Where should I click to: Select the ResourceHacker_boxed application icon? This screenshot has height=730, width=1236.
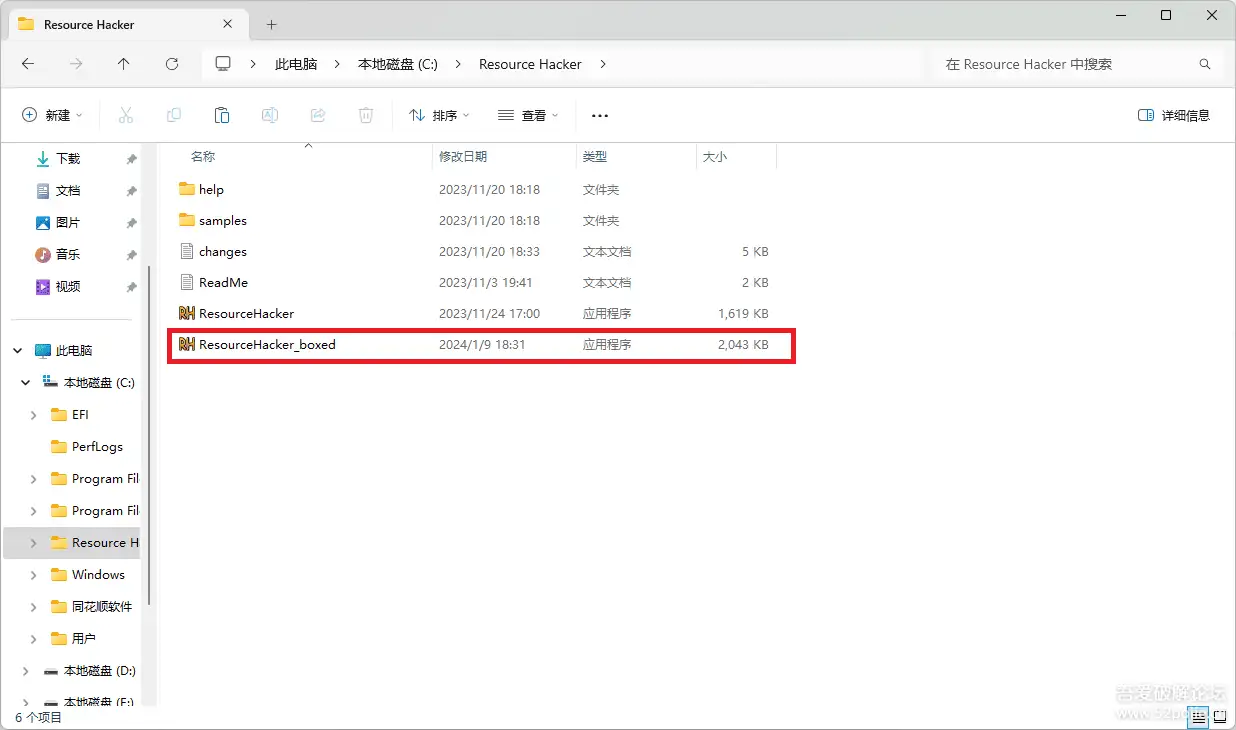186,344
